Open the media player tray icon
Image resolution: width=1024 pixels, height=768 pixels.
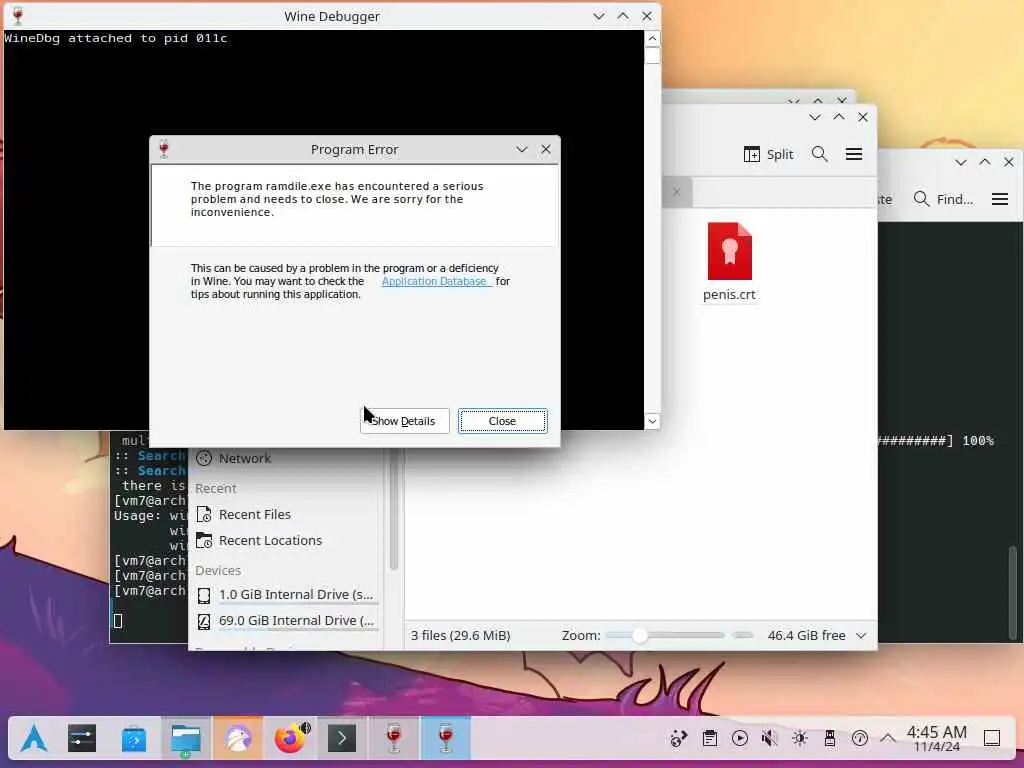coord(740,739)
